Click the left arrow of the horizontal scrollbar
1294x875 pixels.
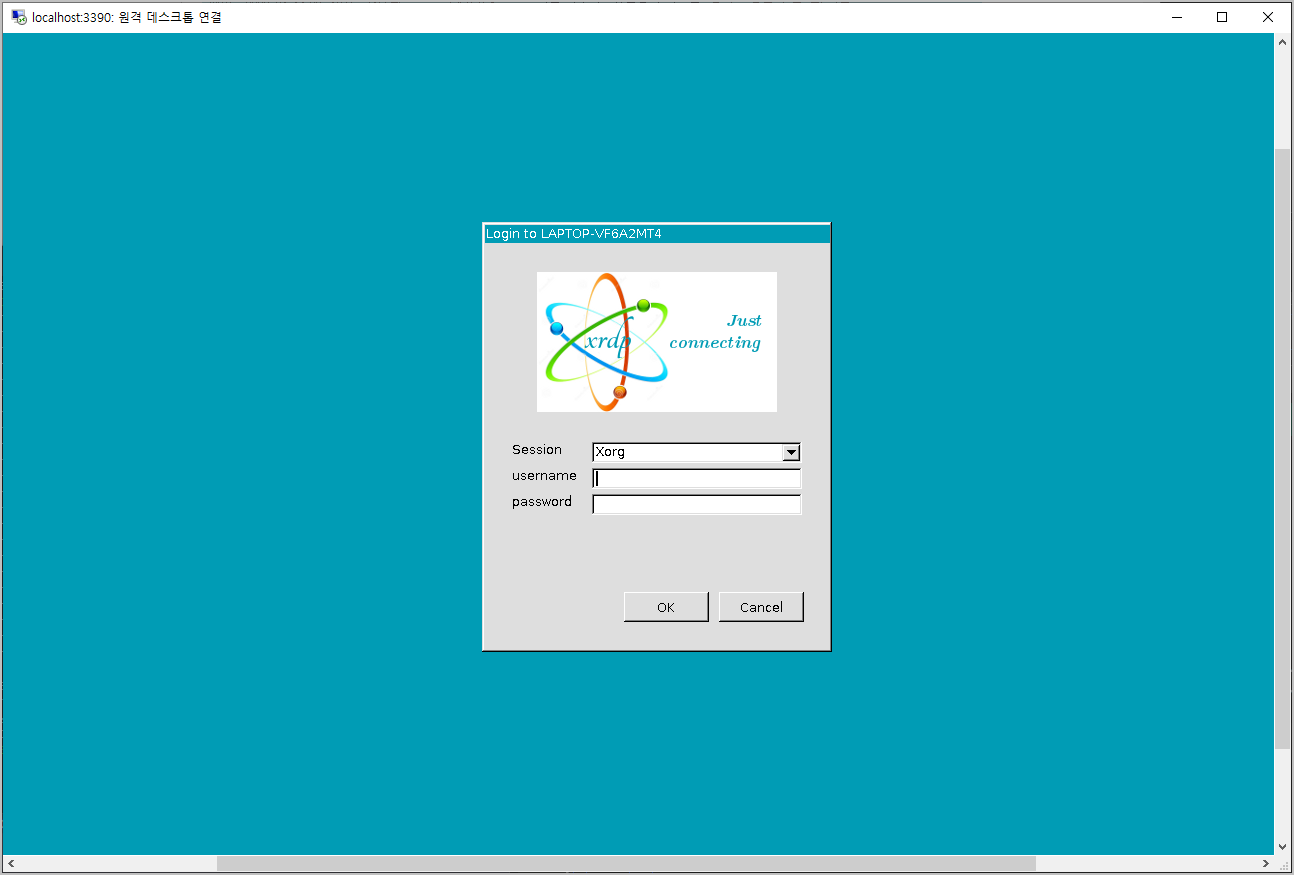pyautogui.click(x=11, y=863)
